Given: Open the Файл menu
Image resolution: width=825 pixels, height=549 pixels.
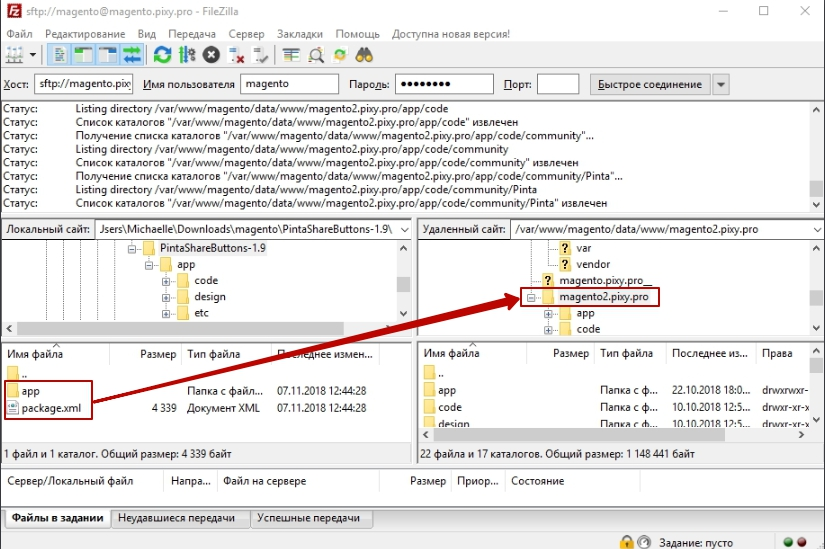Looking at the screenshot, I should click(19, 34).
